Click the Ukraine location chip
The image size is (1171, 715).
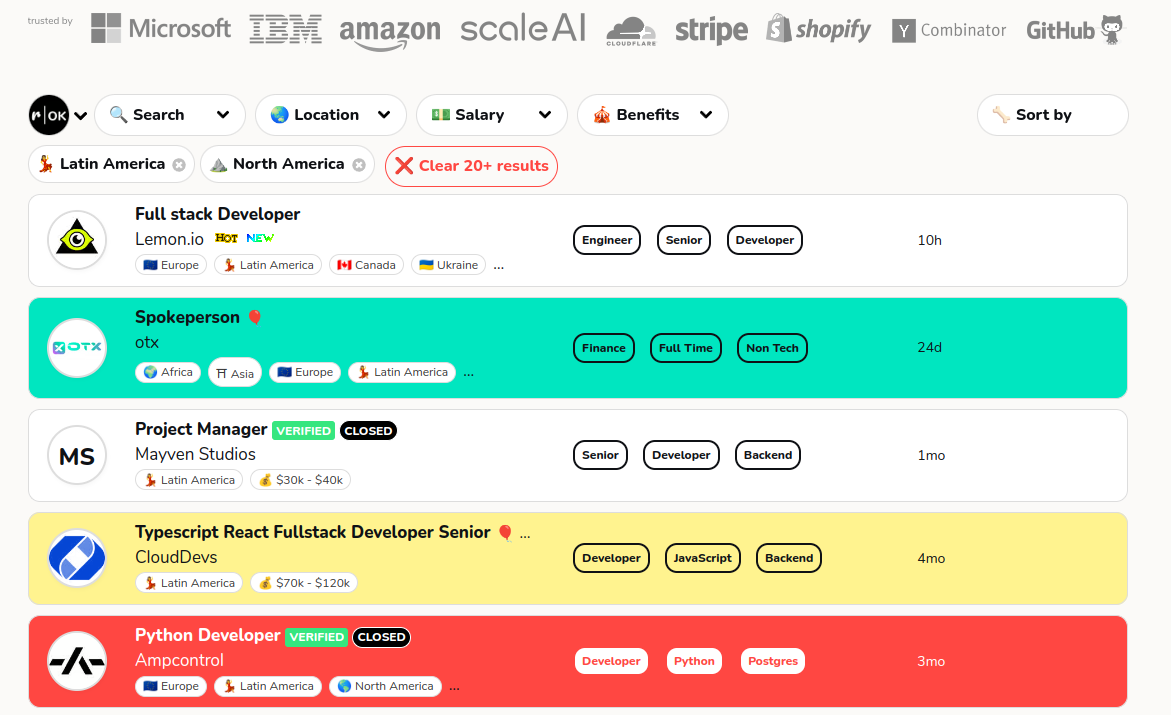[449, 265]
